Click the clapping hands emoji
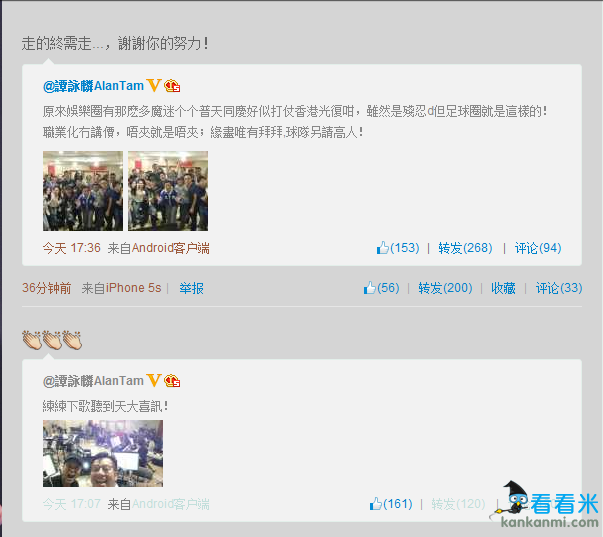603x537 pixels. tap(52, 340)
